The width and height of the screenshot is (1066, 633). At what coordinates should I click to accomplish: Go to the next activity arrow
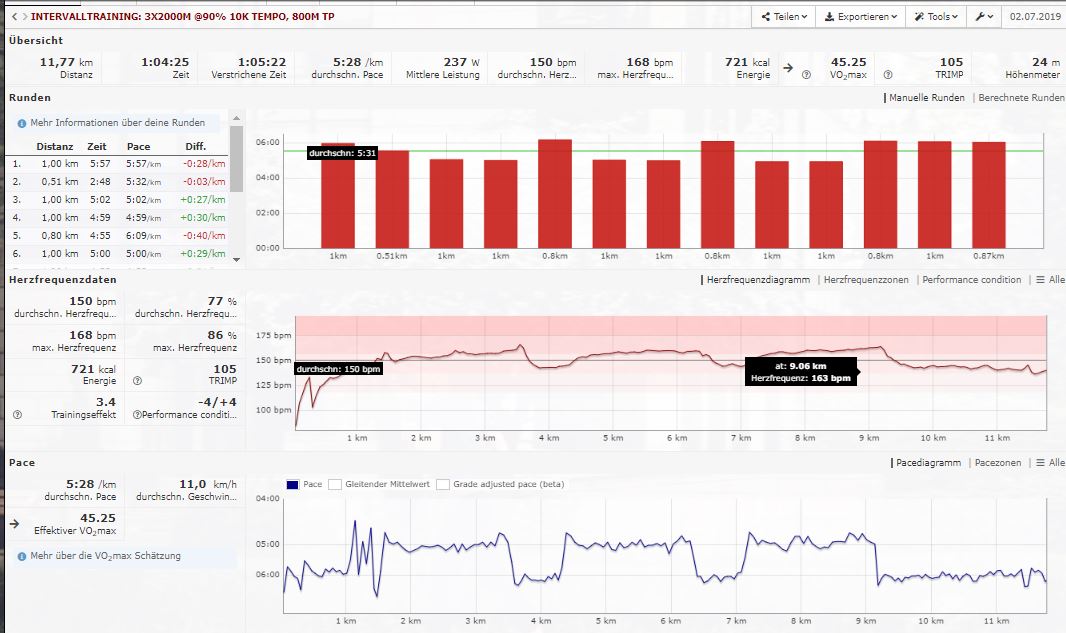(x=23, y=17)
